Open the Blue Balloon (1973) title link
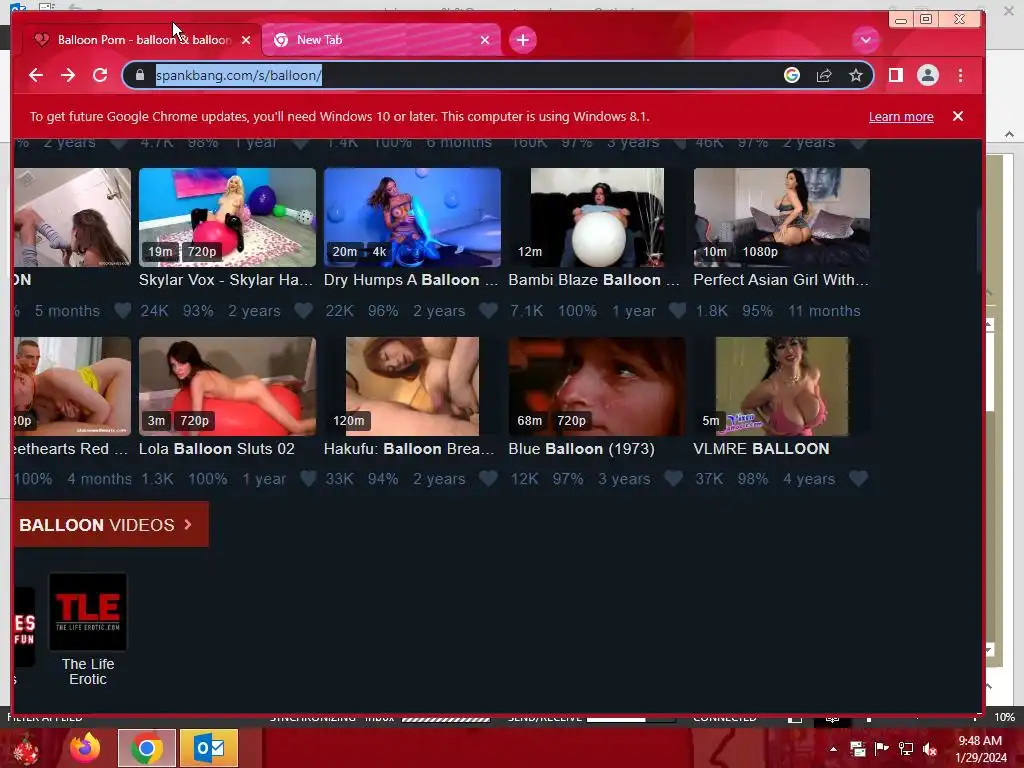The height and width of the screenshot is (768, 1024). 581,449
